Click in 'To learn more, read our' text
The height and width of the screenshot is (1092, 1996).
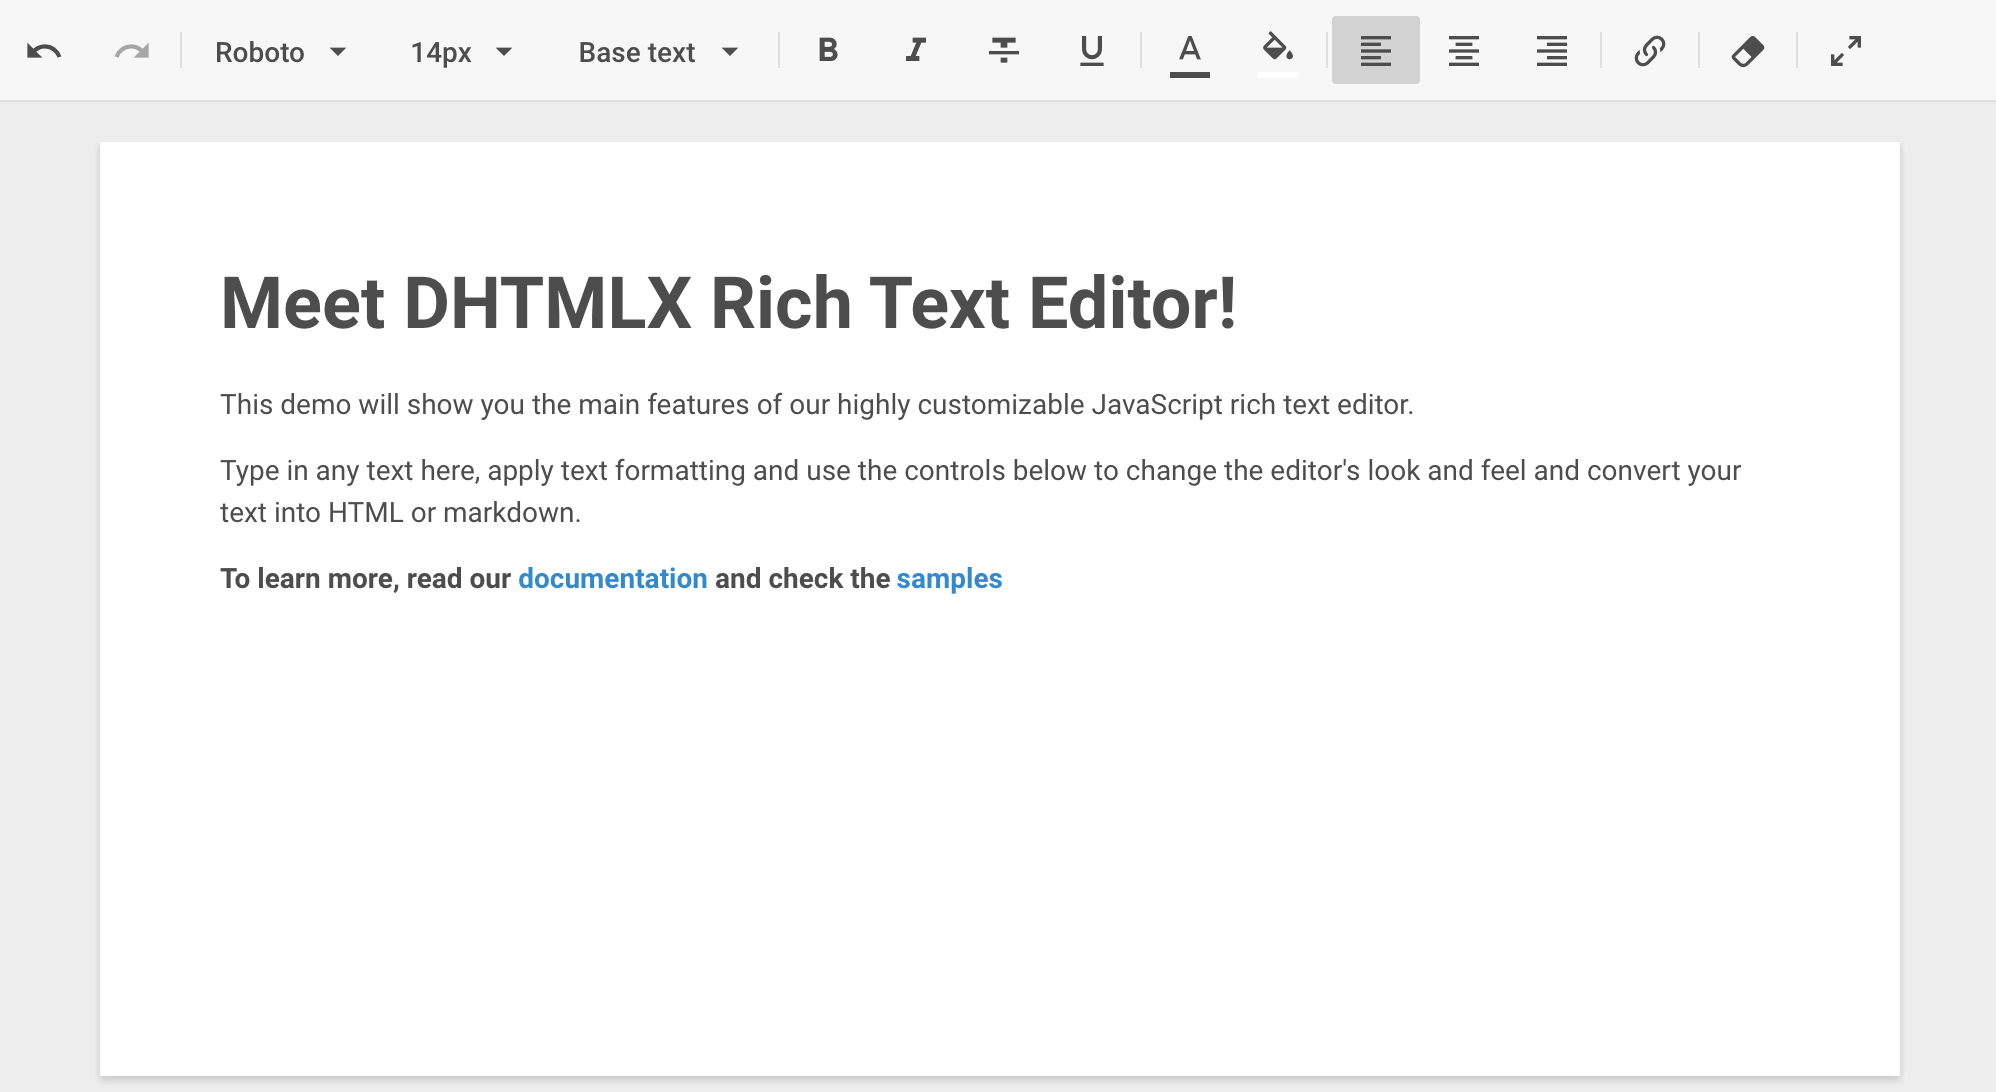tap(365, 579)
